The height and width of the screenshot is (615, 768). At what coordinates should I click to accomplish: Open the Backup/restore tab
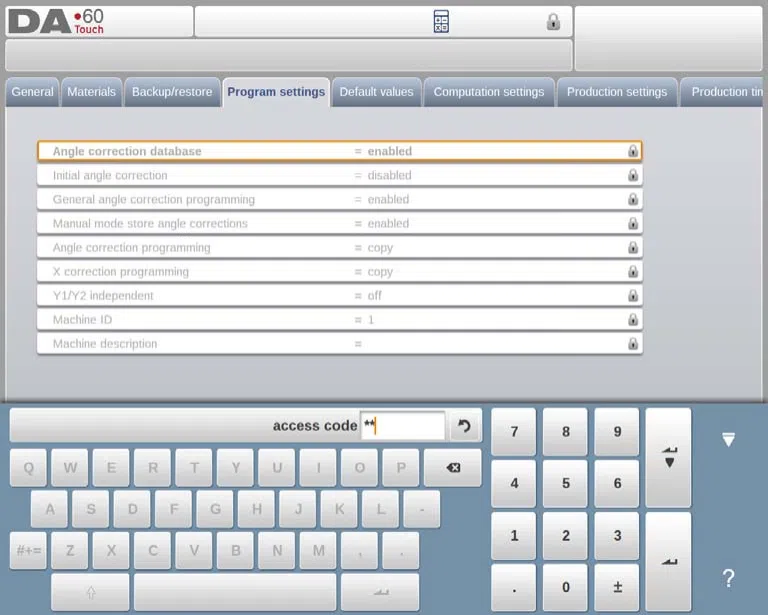point(172,92)
